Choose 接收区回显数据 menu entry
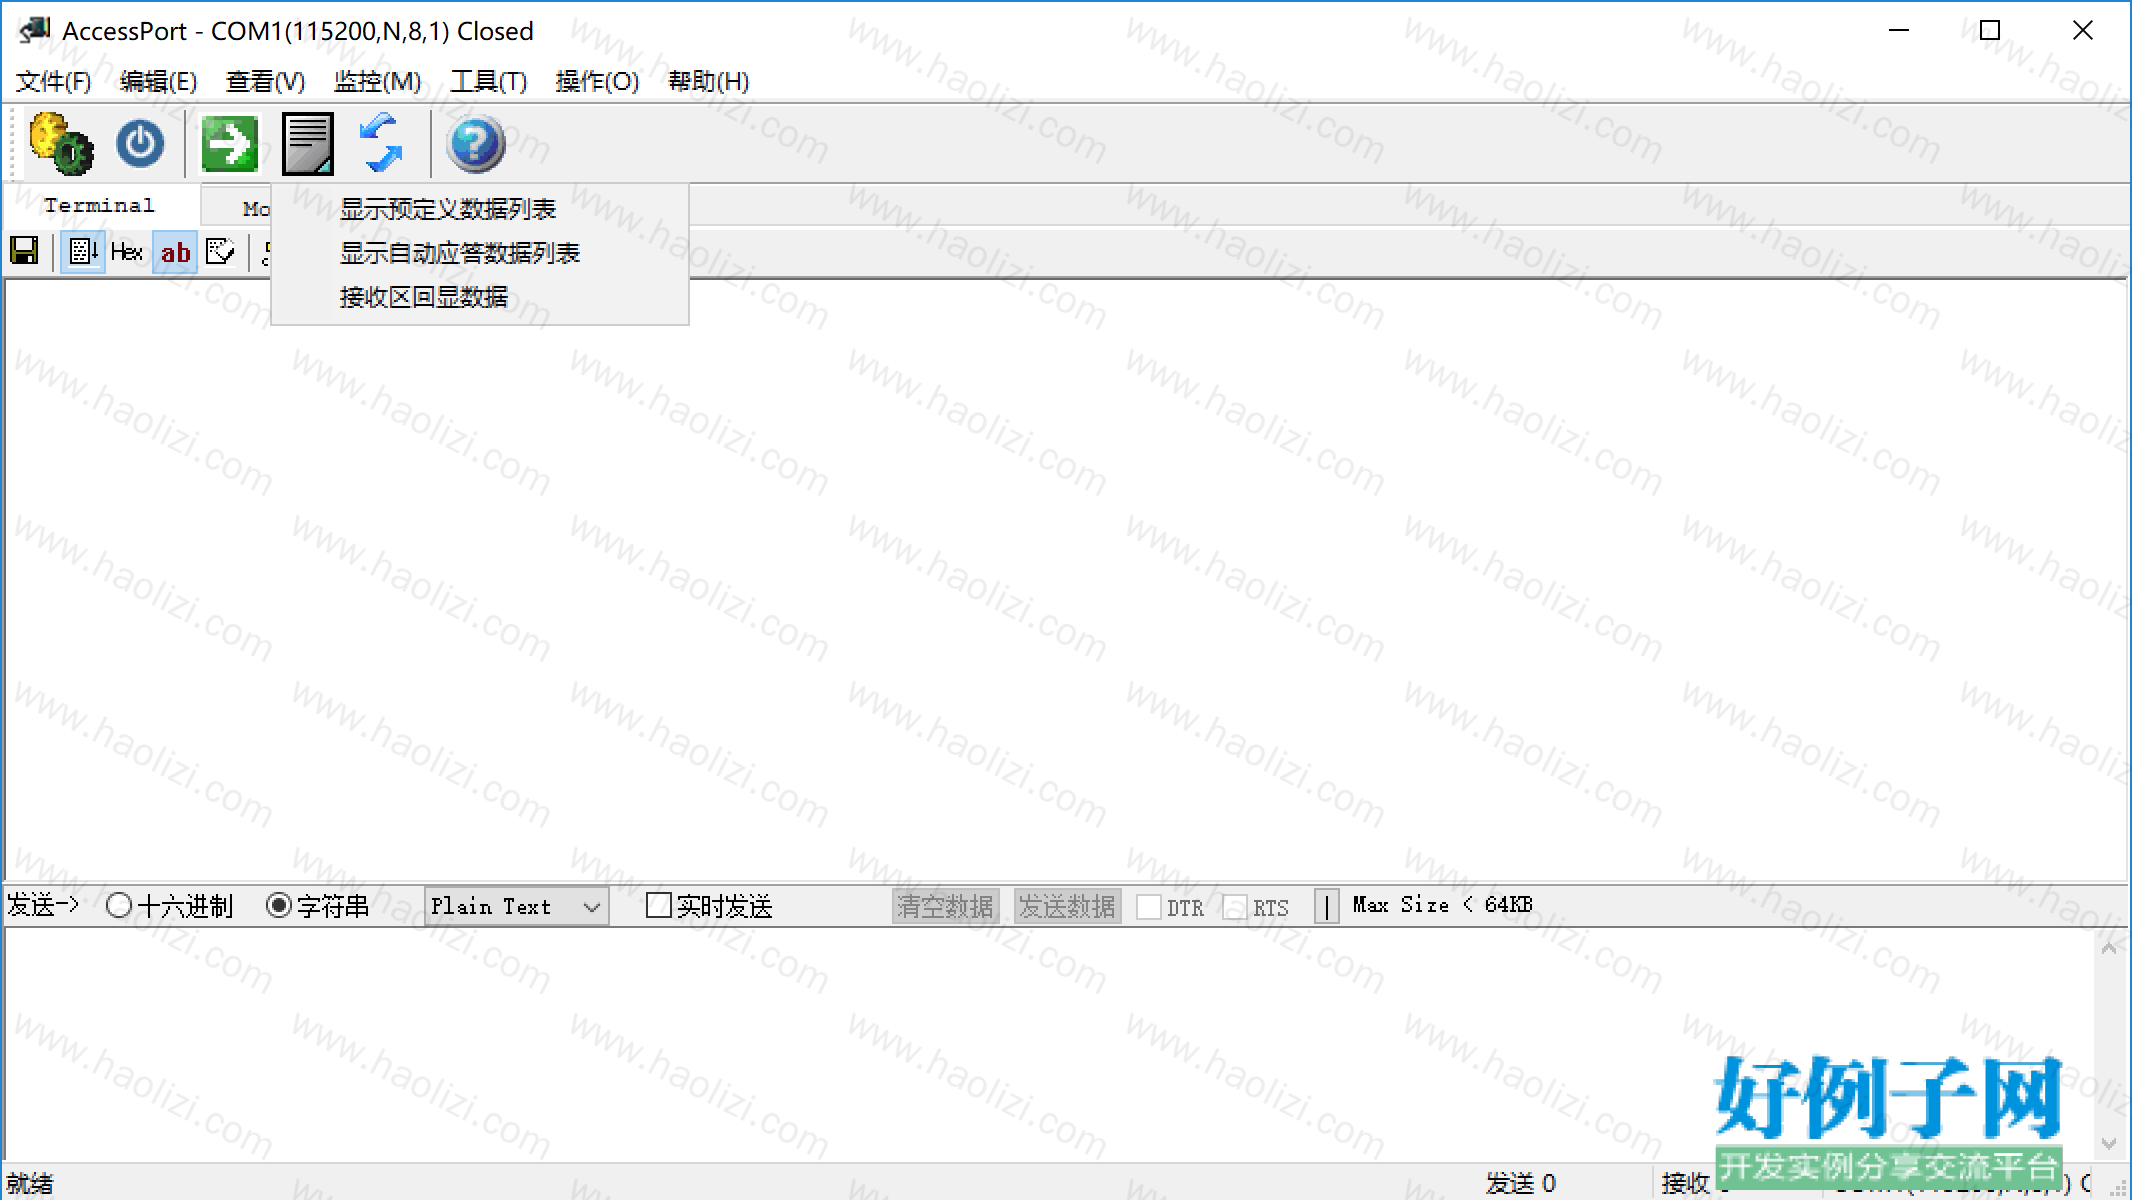The image size is (2132, 1200). pos(480,297)
